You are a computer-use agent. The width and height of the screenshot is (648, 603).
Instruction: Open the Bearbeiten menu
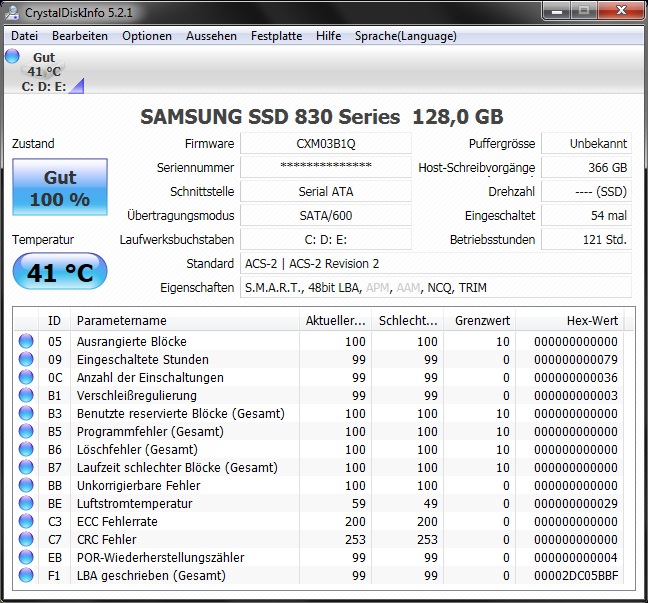click(x=80, y=36)
